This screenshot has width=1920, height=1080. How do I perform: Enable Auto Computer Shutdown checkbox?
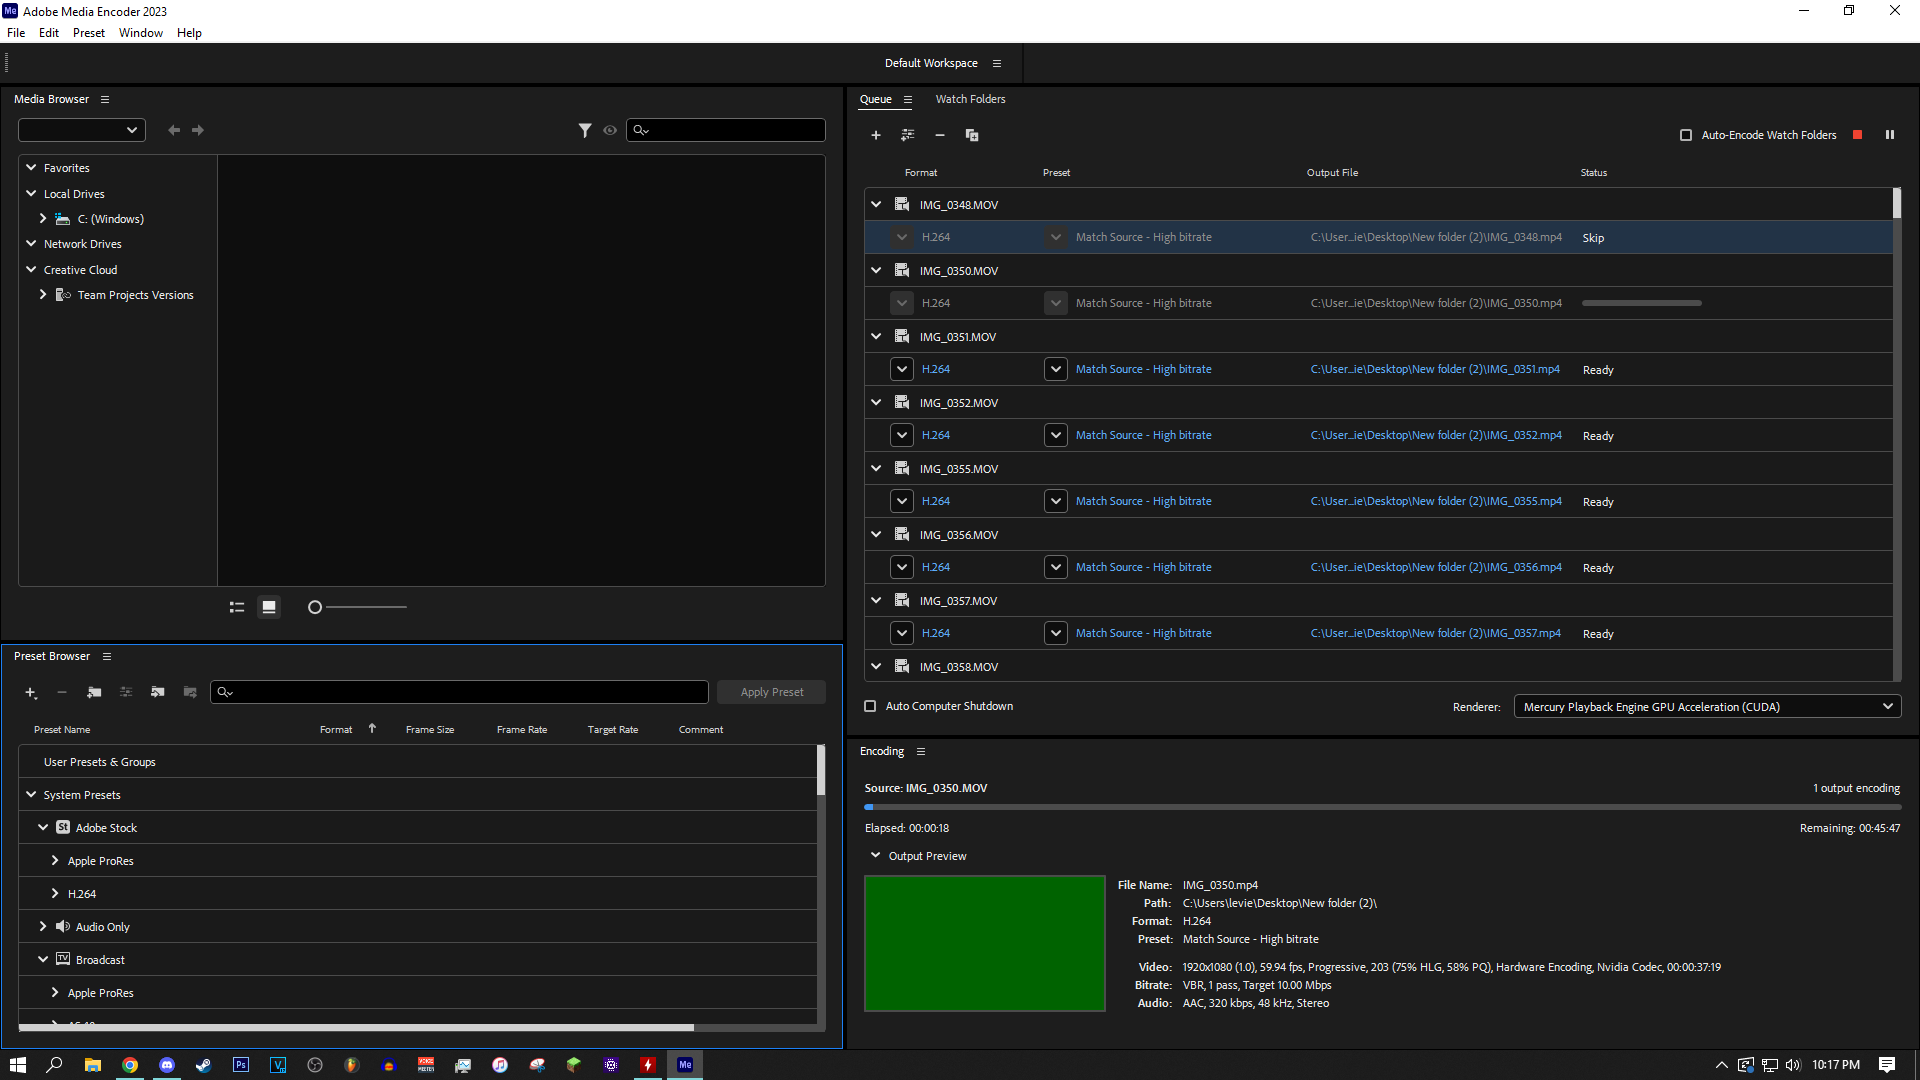point(870,706)
